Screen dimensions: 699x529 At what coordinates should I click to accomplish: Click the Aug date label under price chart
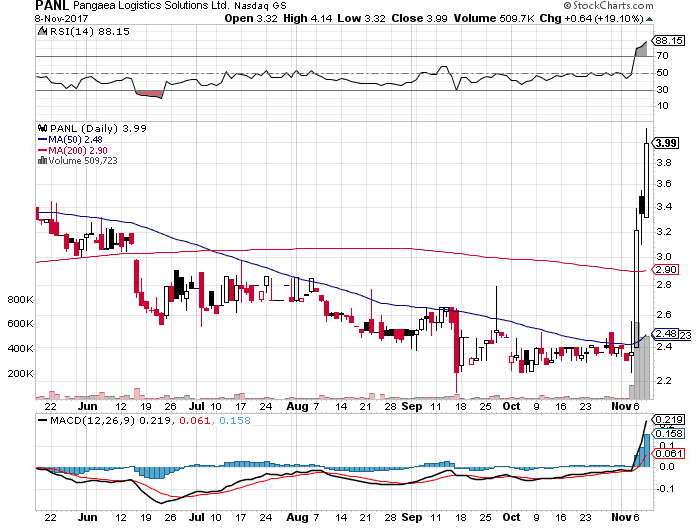(x=297, y=406)
